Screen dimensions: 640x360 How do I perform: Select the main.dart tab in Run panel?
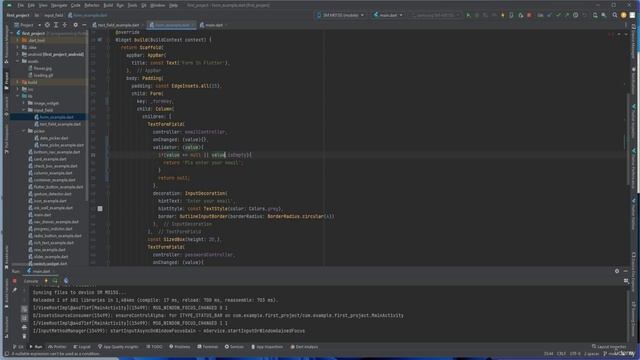click(x=39, y=271)
